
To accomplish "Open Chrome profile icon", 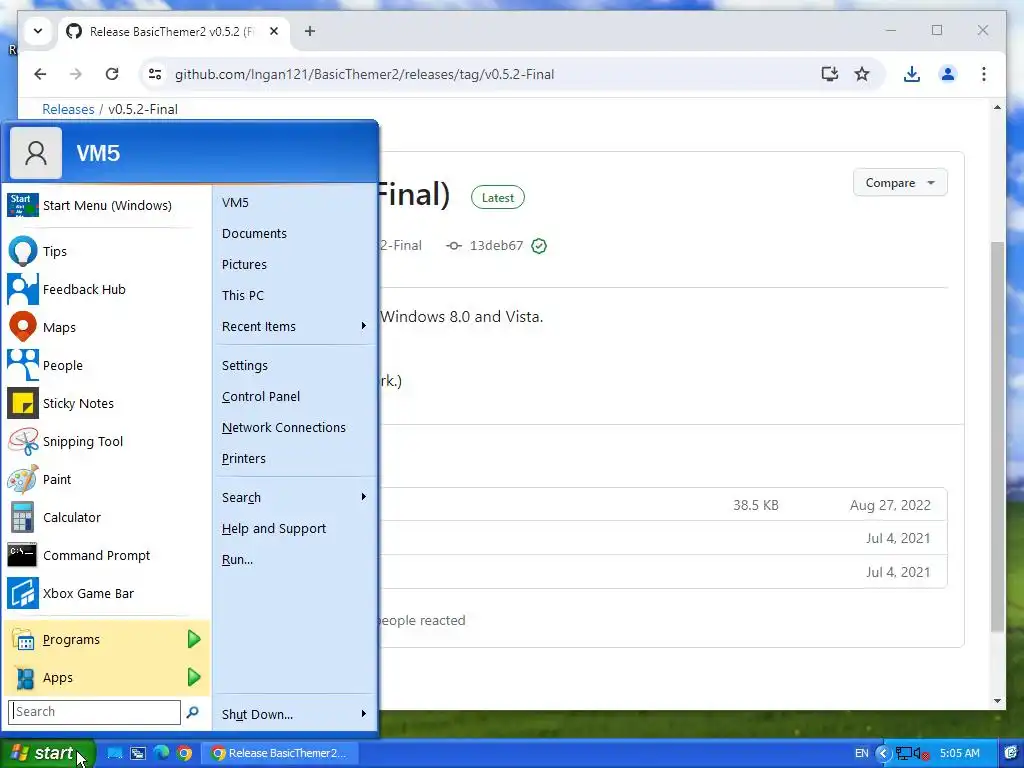I will click(948, 74).
